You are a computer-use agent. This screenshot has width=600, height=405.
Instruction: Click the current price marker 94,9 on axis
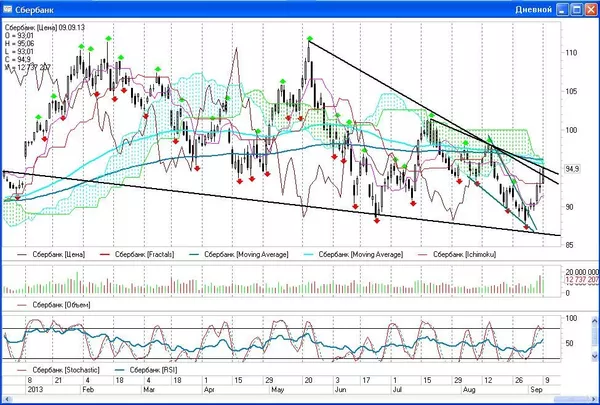coord(572,168)
